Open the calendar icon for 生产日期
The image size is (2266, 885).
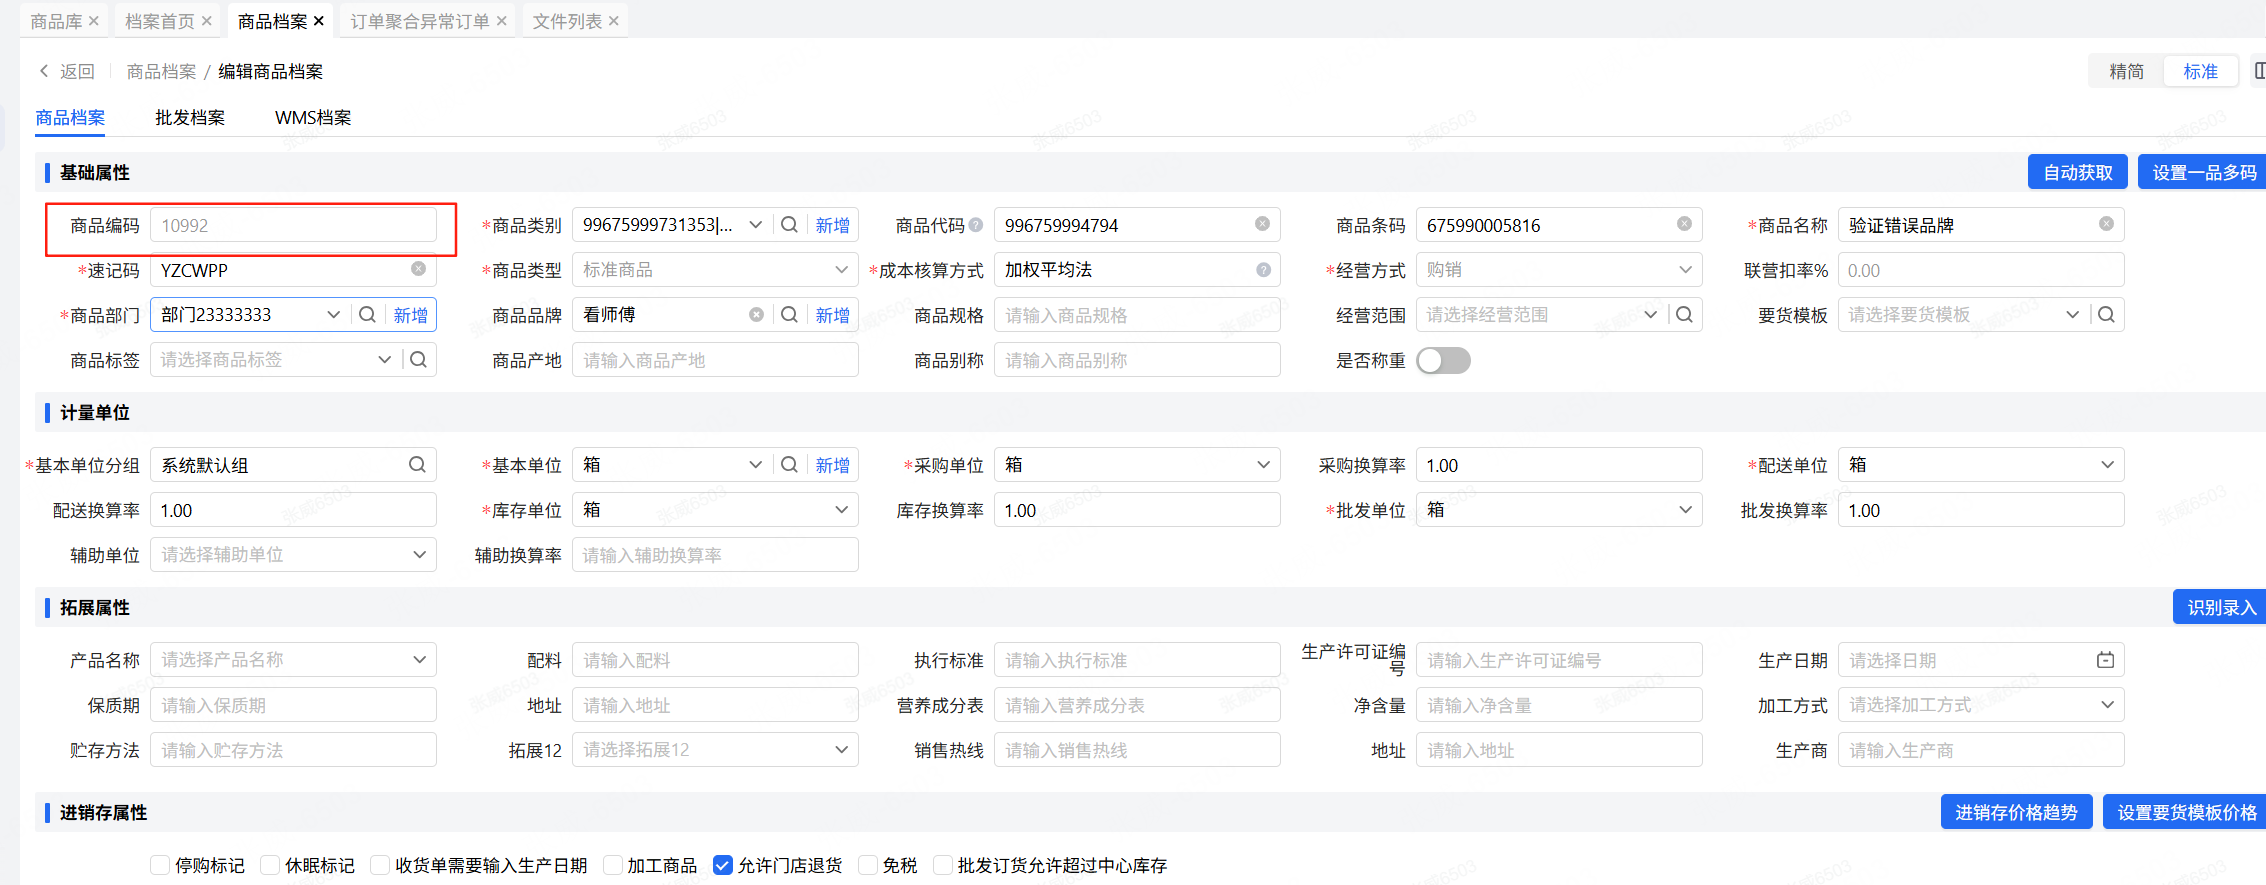(x=2105, y=660)
